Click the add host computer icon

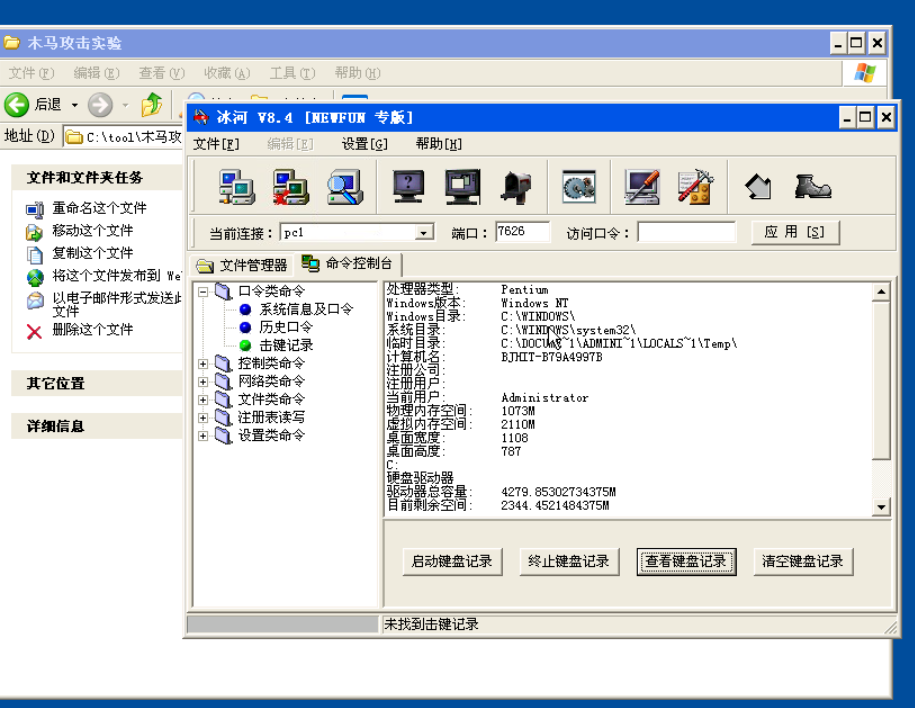click(x=236, y=187)
